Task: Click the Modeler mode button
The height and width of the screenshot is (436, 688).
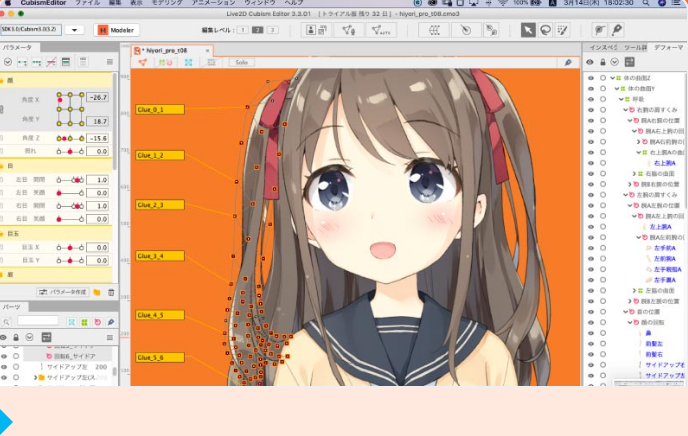Action: 116,30
